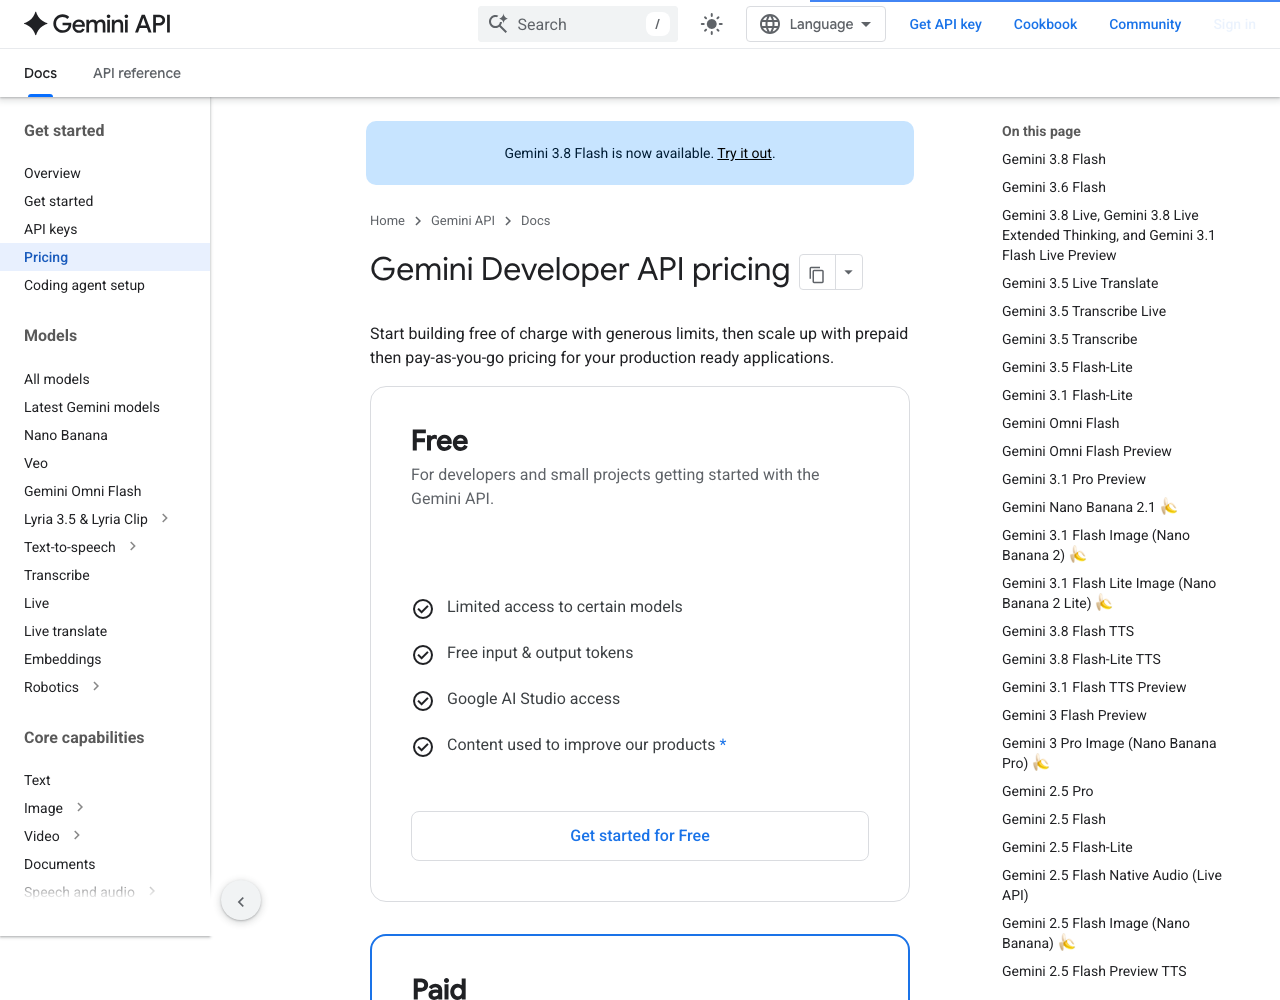This screenshot has height=1000, width=1280.
Task: Expand the Robotics section
Action: coord(96,686)
